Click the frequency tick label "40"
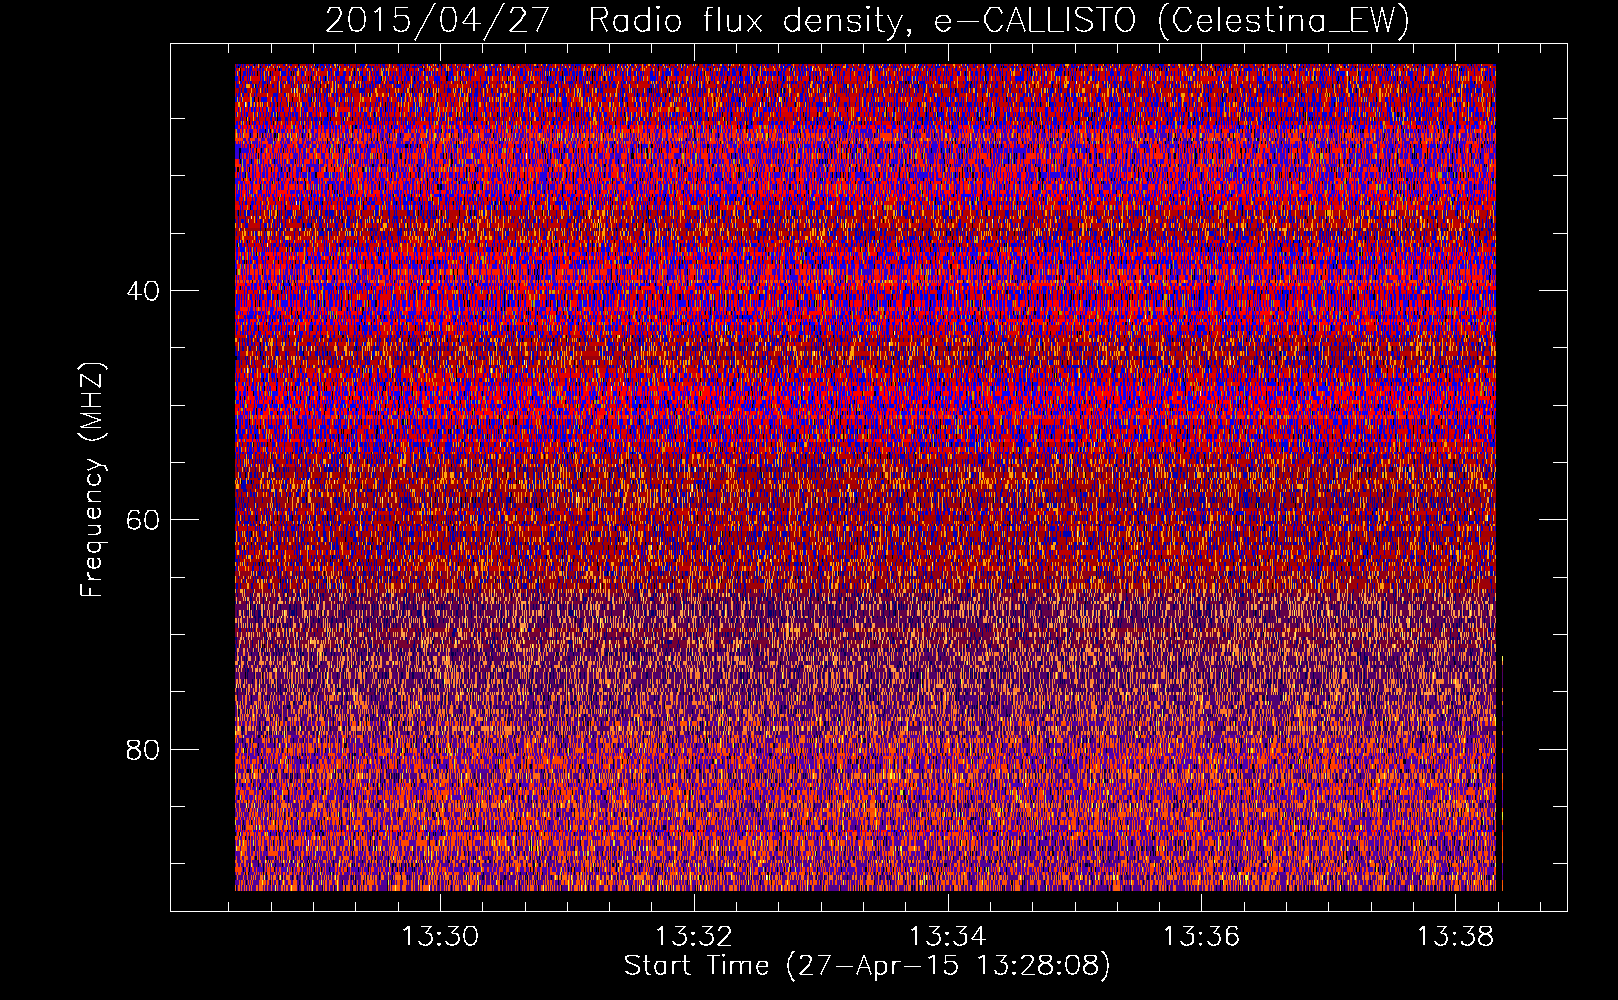Viewport: 1618px width, 1000px height. 143,291
